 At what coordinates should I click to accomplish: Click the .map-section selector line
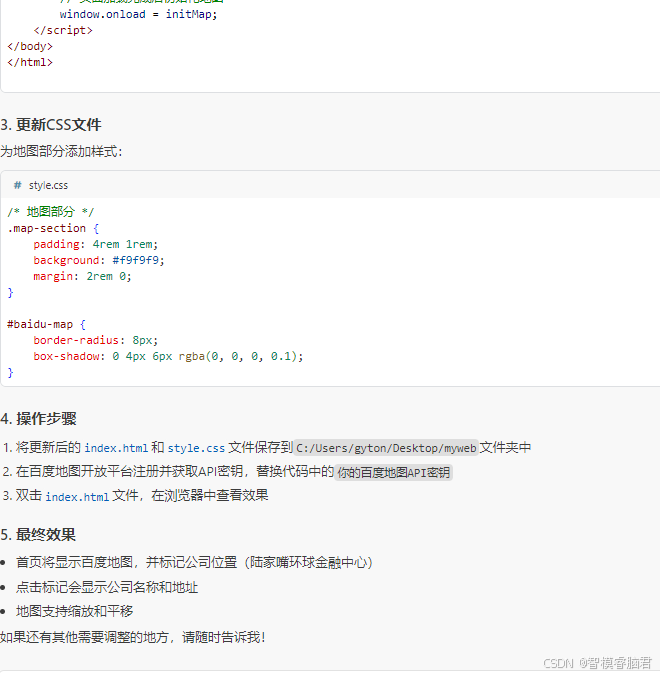tap(53, 228)
